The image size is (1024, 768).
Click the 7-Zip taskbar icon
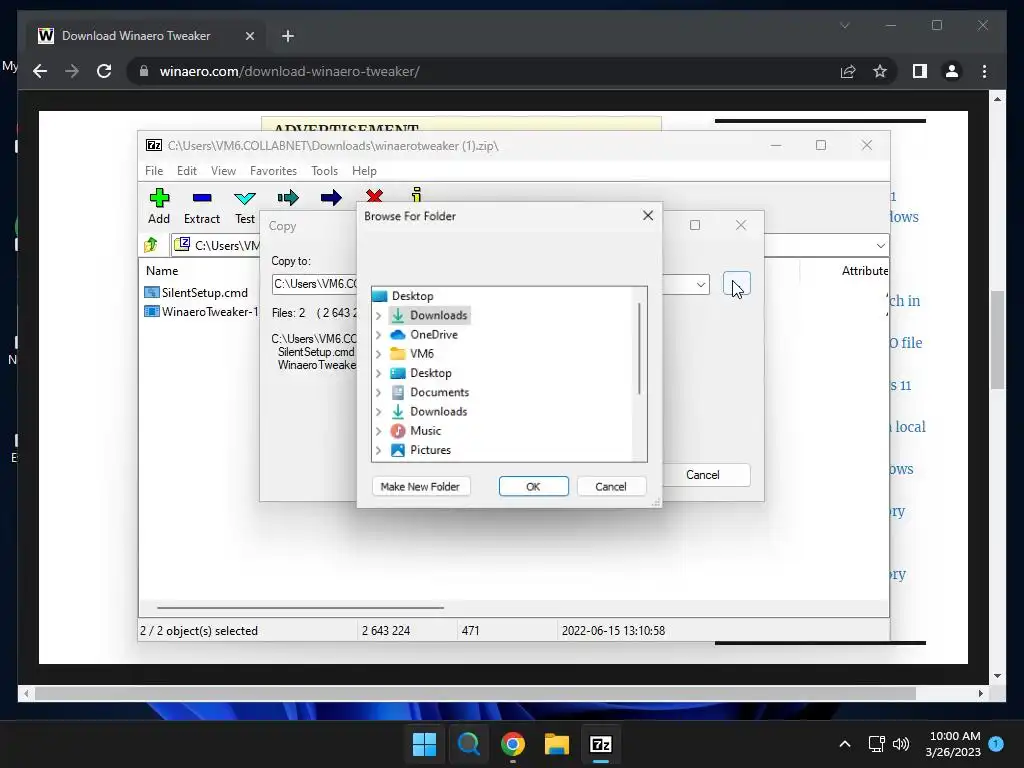point(601,744)
